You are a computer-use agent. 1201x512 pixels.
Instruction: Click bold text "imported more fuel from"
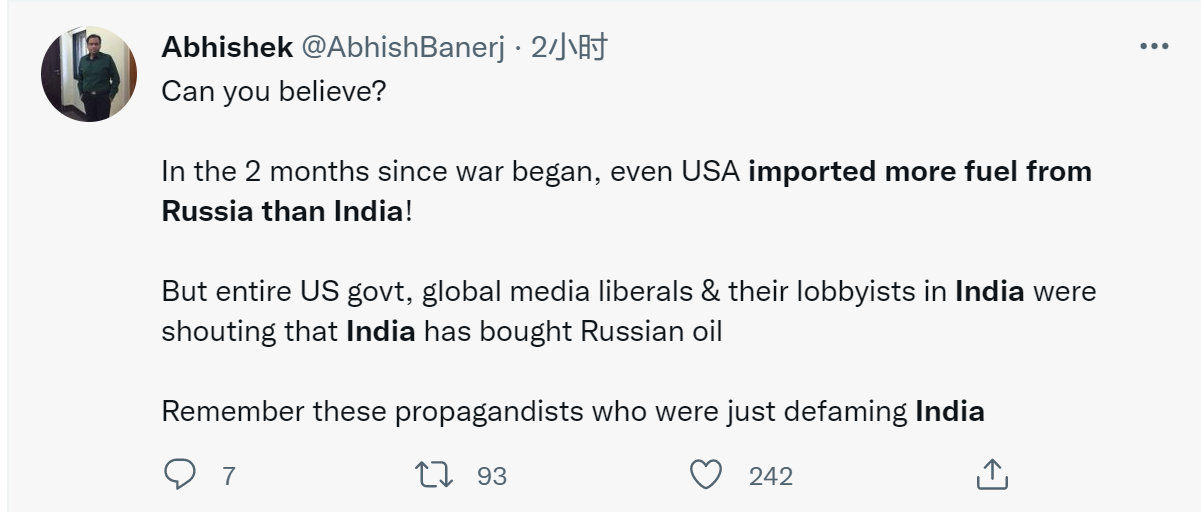pyautogui.click(x=919, y=171)
